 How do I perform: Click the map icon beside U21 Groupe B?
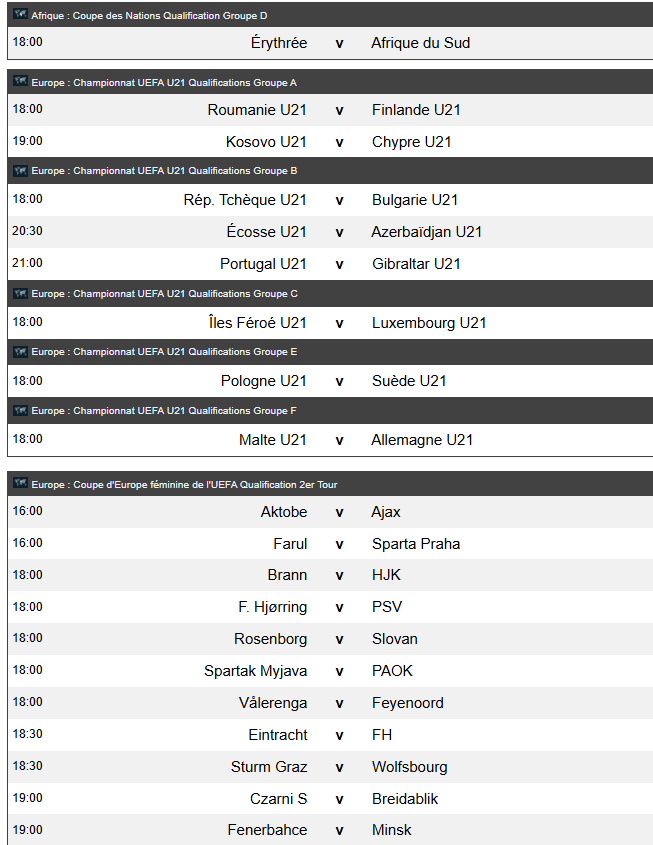click(20, 170)
